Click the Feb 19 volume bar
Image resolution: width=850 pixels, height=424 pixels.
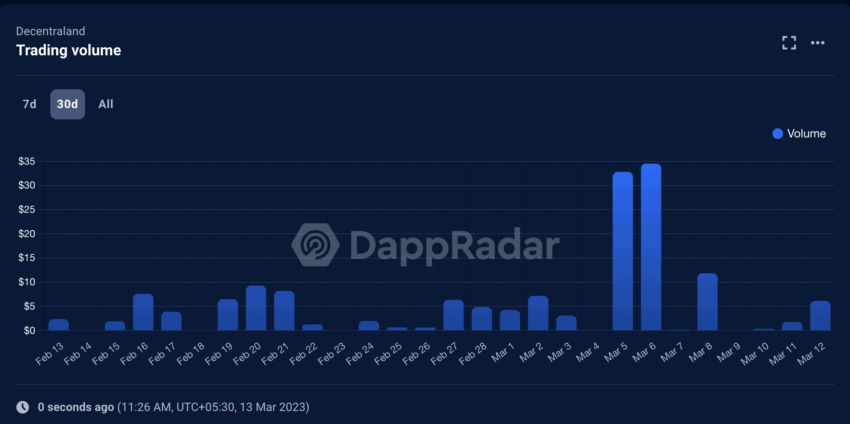tap(228, 315)
